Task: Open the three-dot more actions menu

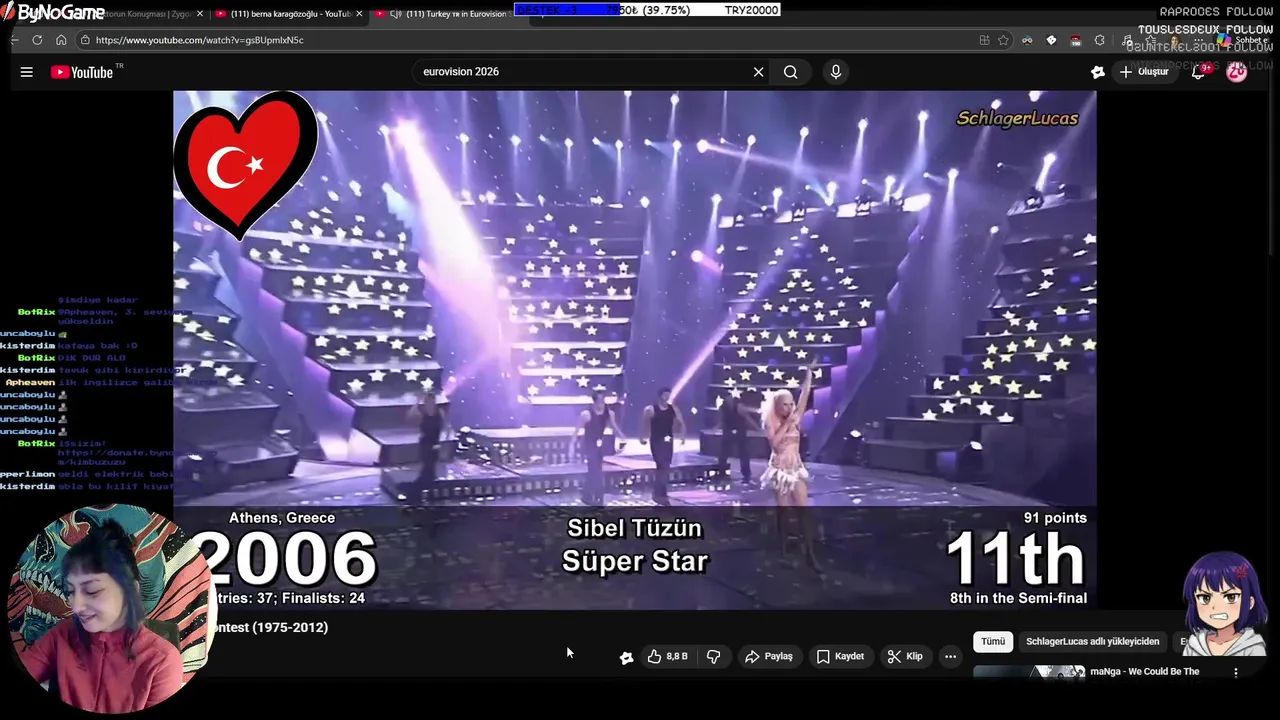Action: (951, 657)
